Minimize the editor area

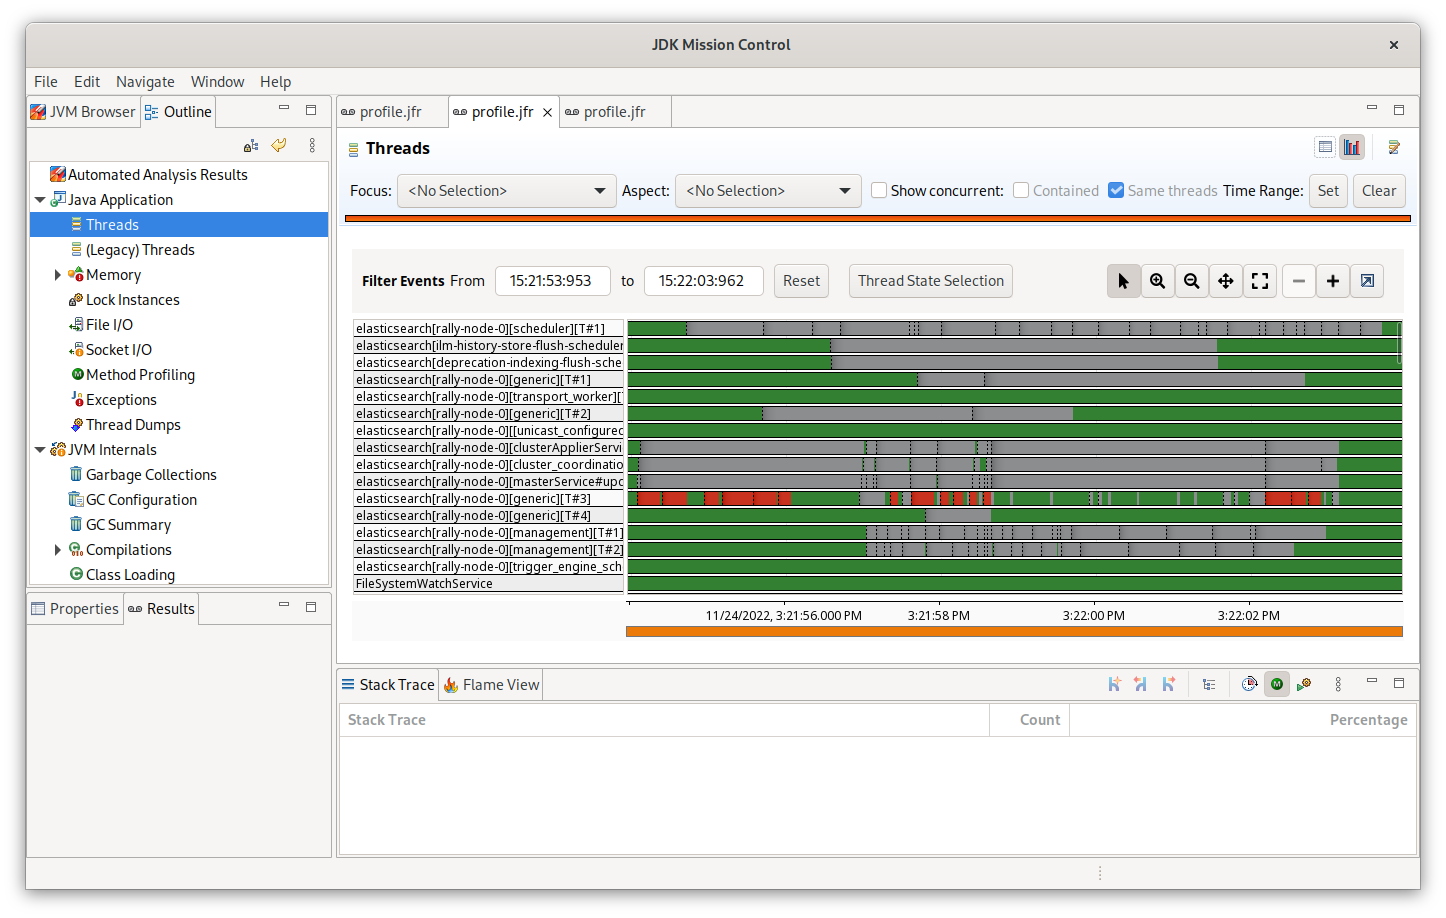point(1372,109)
